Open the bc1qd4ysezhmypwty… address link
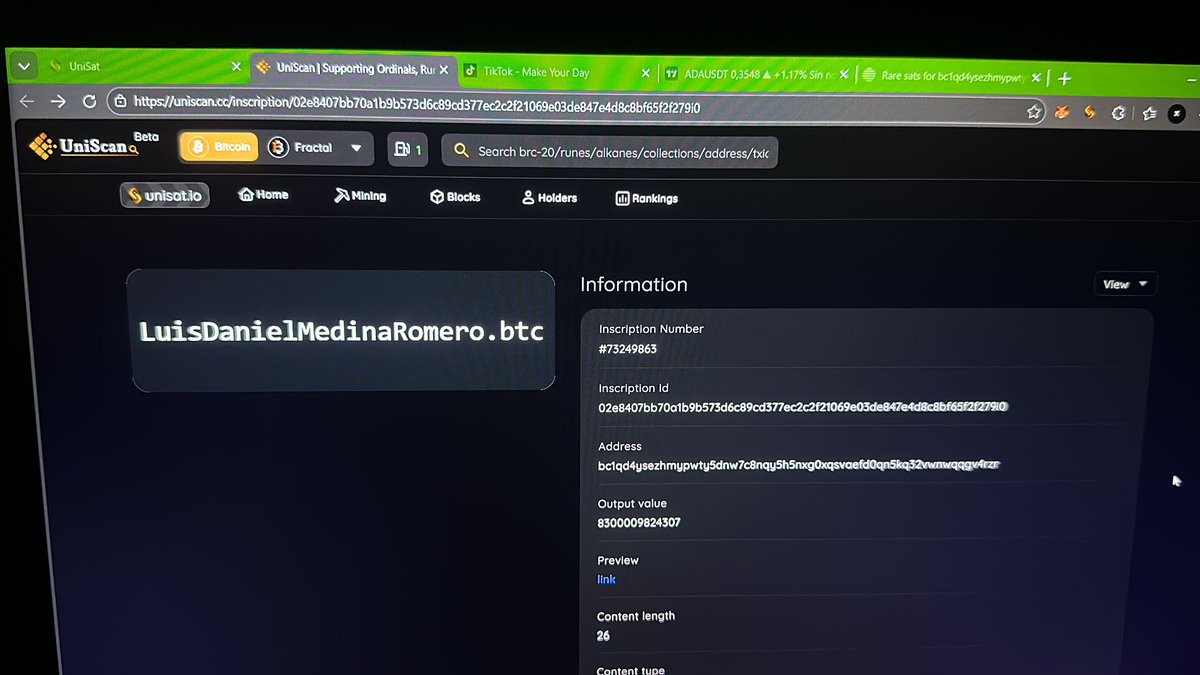This screenshot has height=675, width=1200. click(x=799, y=464)
